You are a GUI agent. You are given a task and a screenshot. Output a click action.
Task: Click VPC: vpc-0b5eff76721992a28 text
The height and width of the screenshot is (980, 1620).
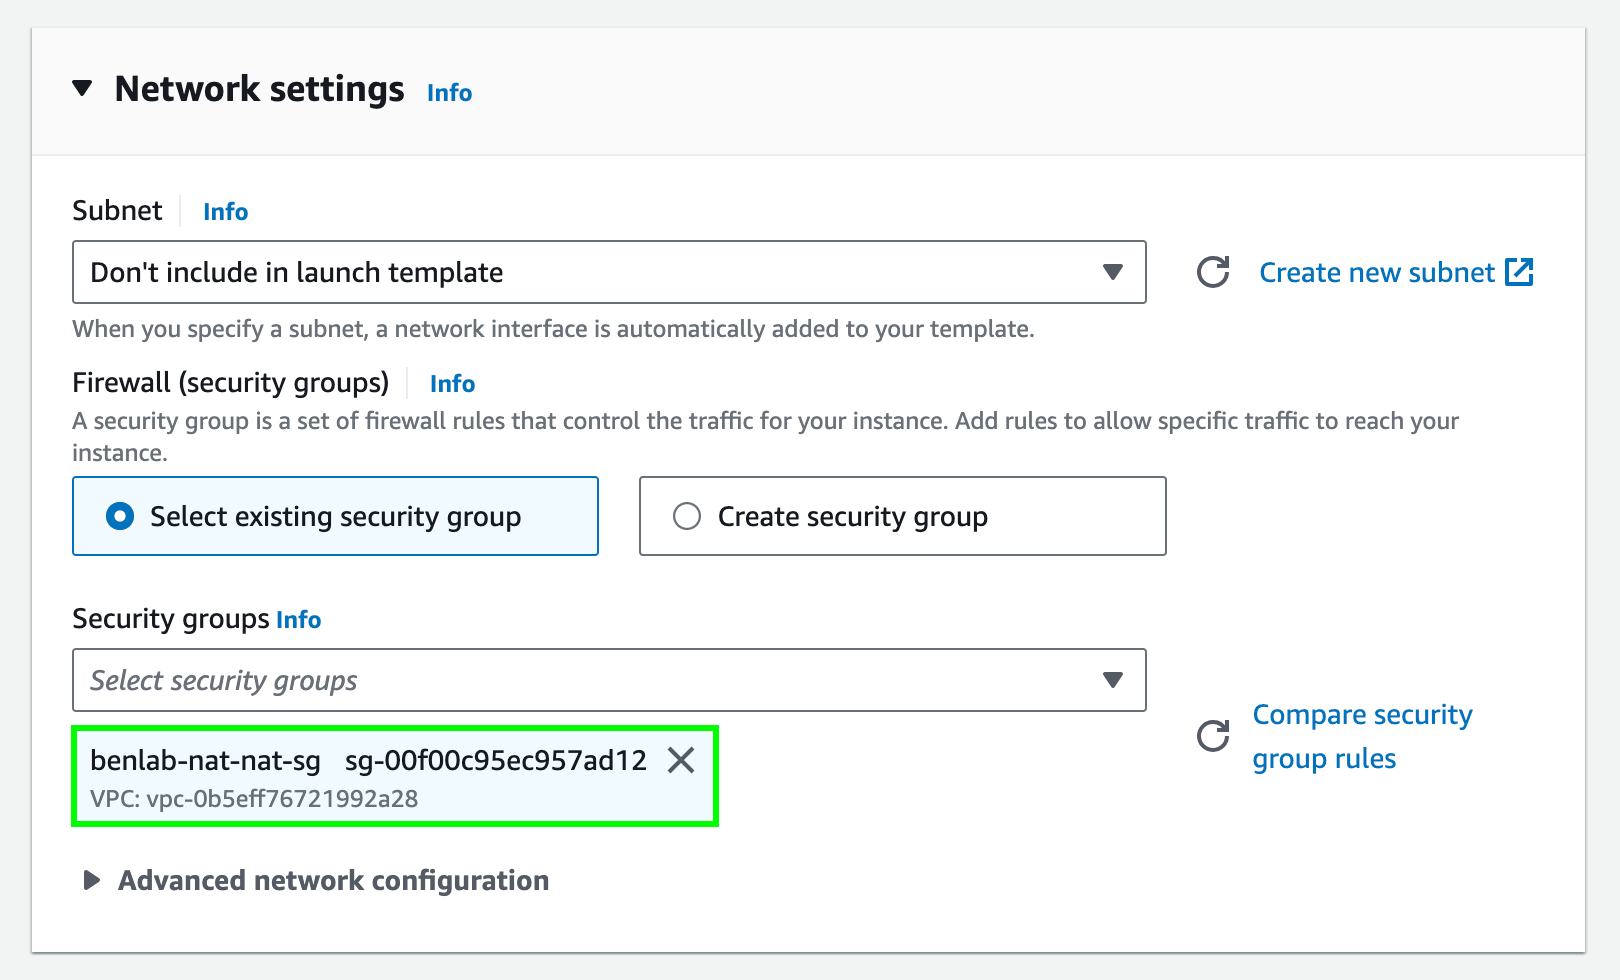pos(254,799)
